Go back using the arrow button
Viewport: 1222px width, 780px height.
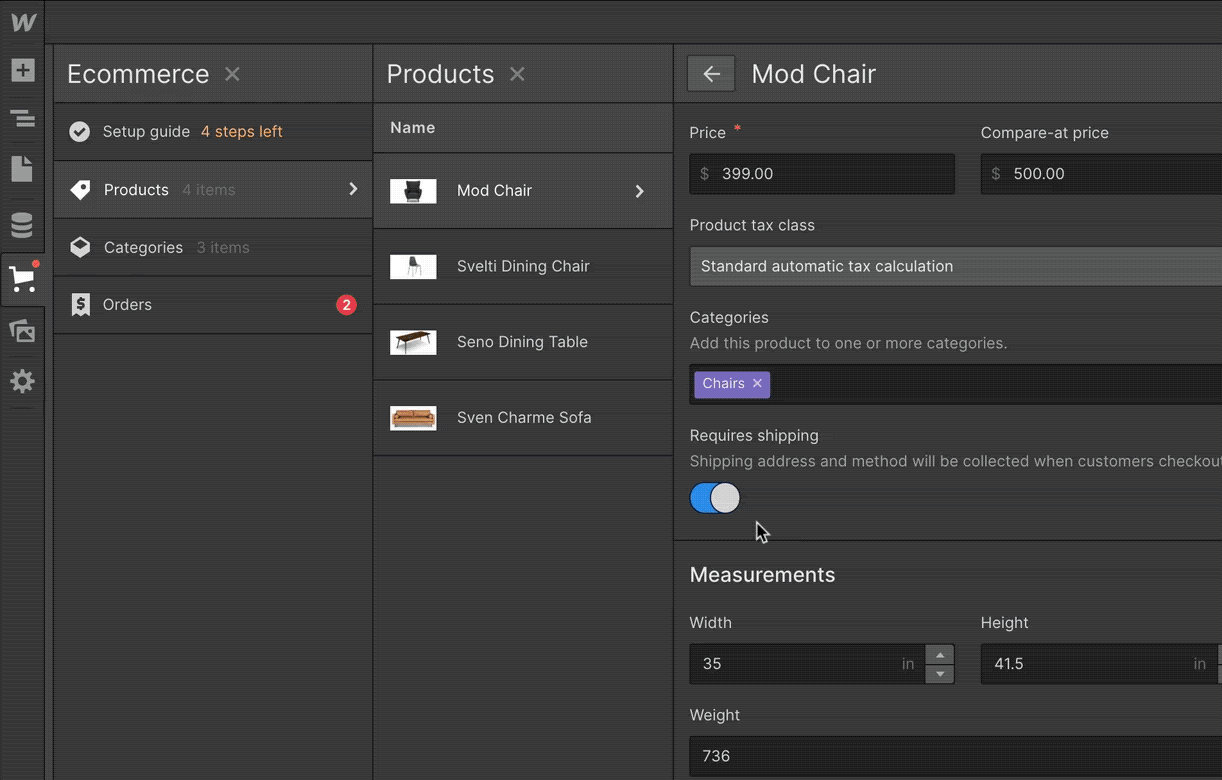711,74
